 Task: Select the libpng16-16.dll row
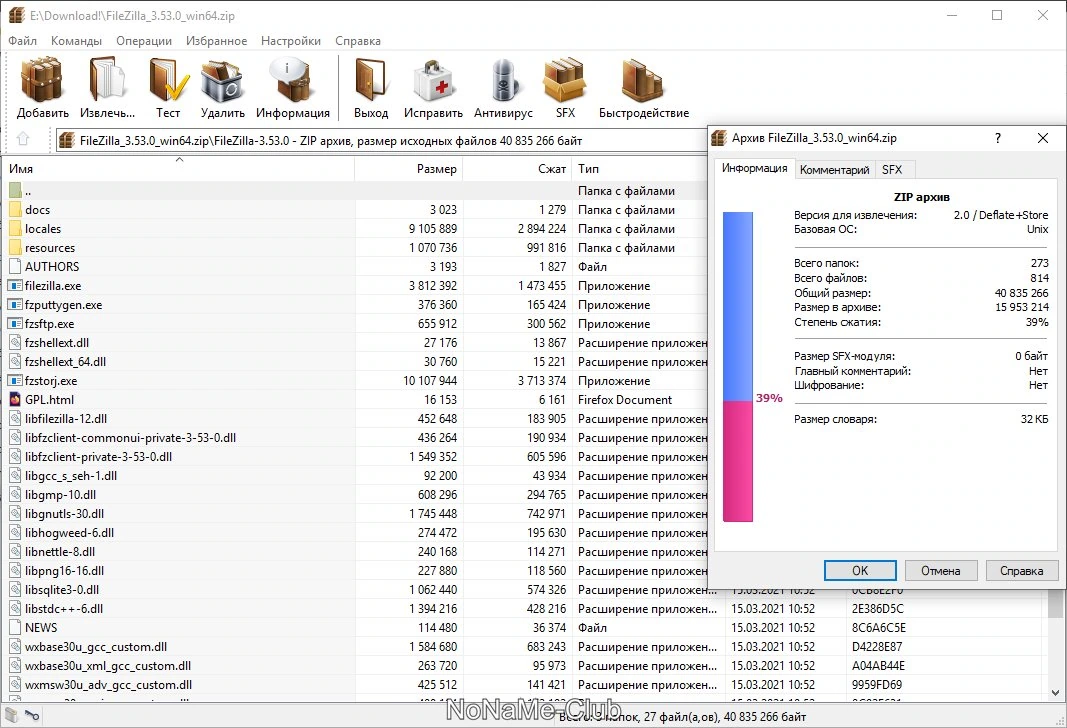pos(354,571)
